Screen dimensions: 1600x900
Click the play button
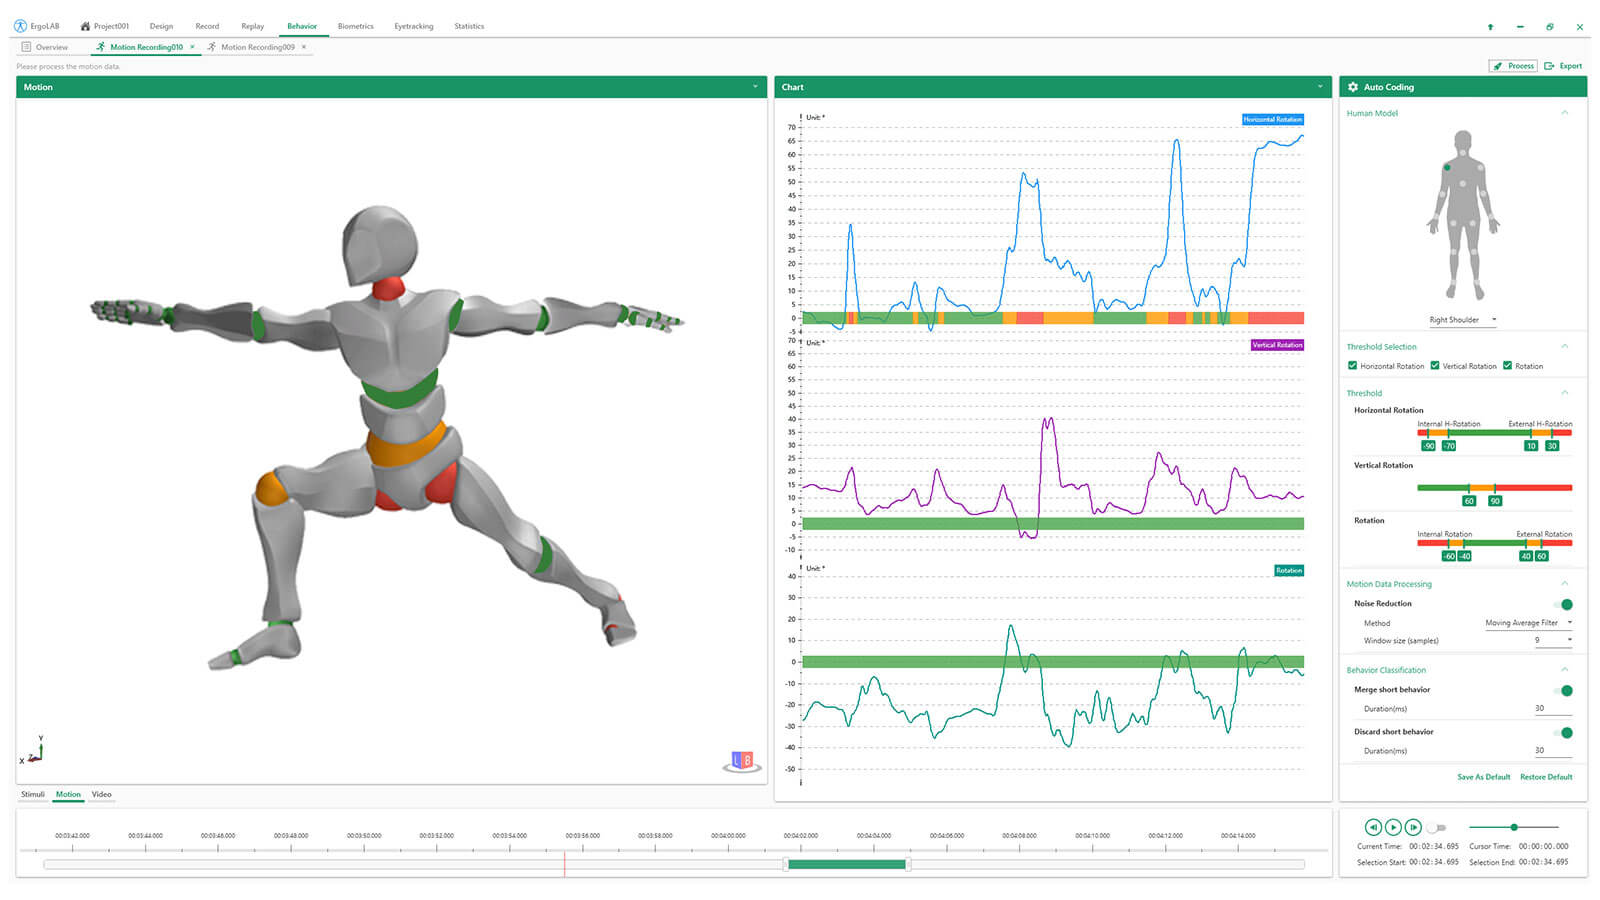(x=1393, y=827)
